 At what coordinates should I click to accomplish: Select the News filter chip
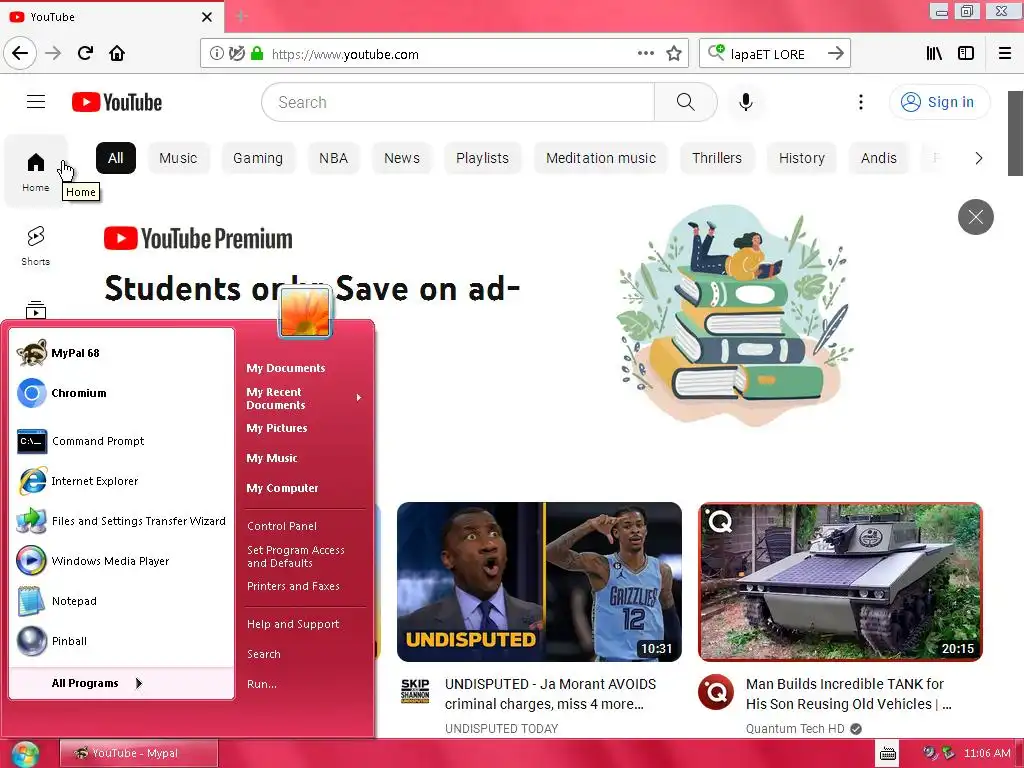pyautogui.click(x=402, y=158)
